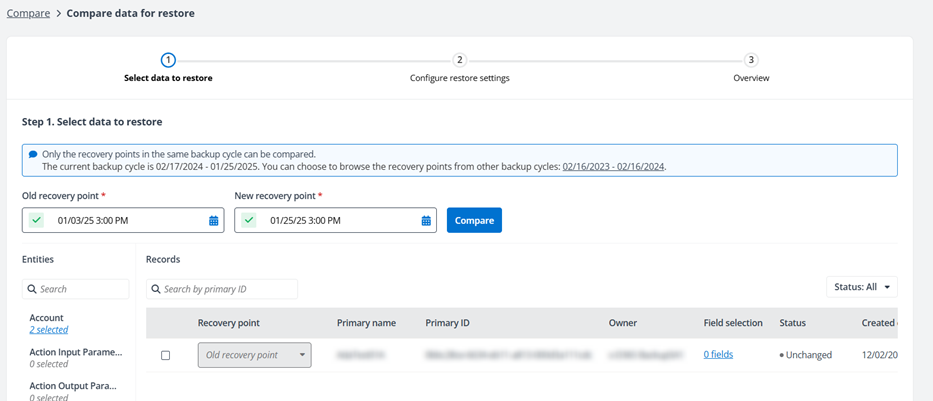Click the Status column header

793,323
